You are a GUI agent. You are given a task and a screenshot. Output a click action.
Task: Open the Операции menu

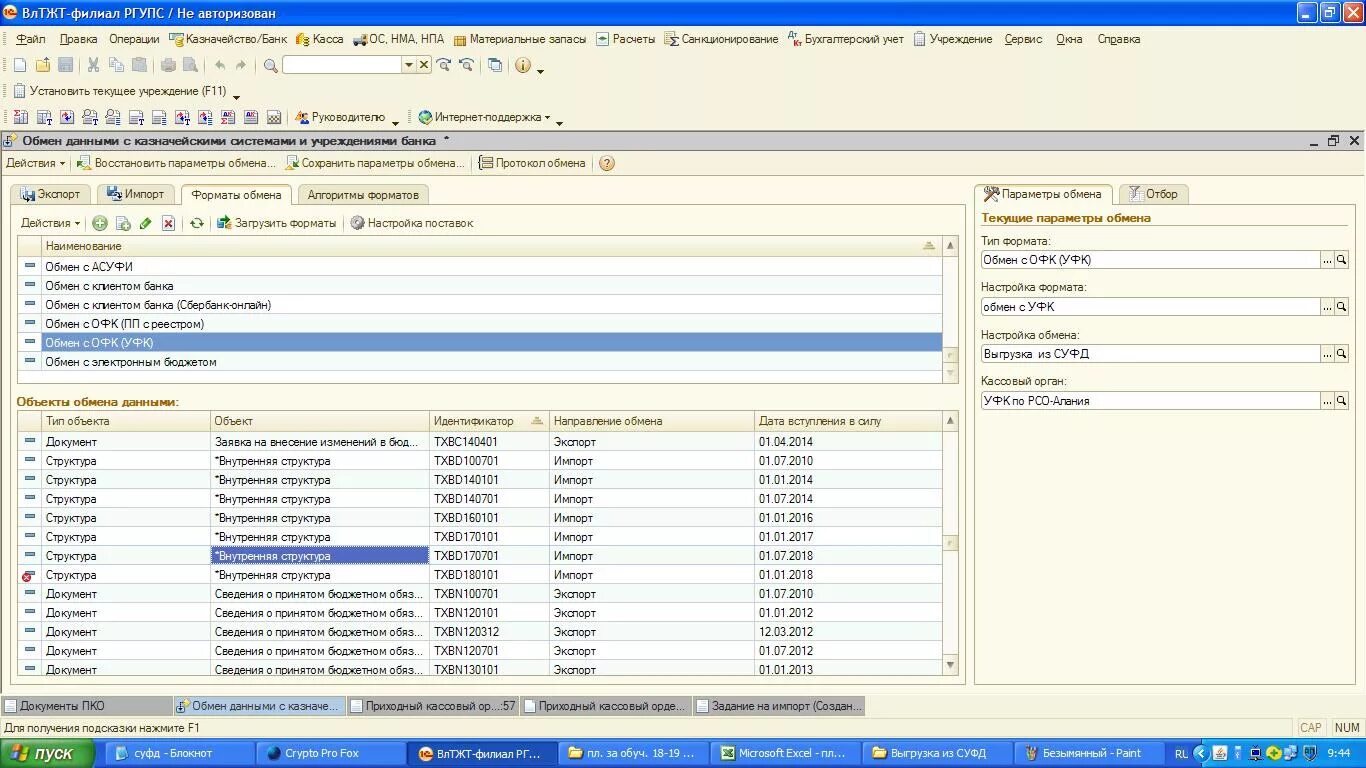click(134, 39)
